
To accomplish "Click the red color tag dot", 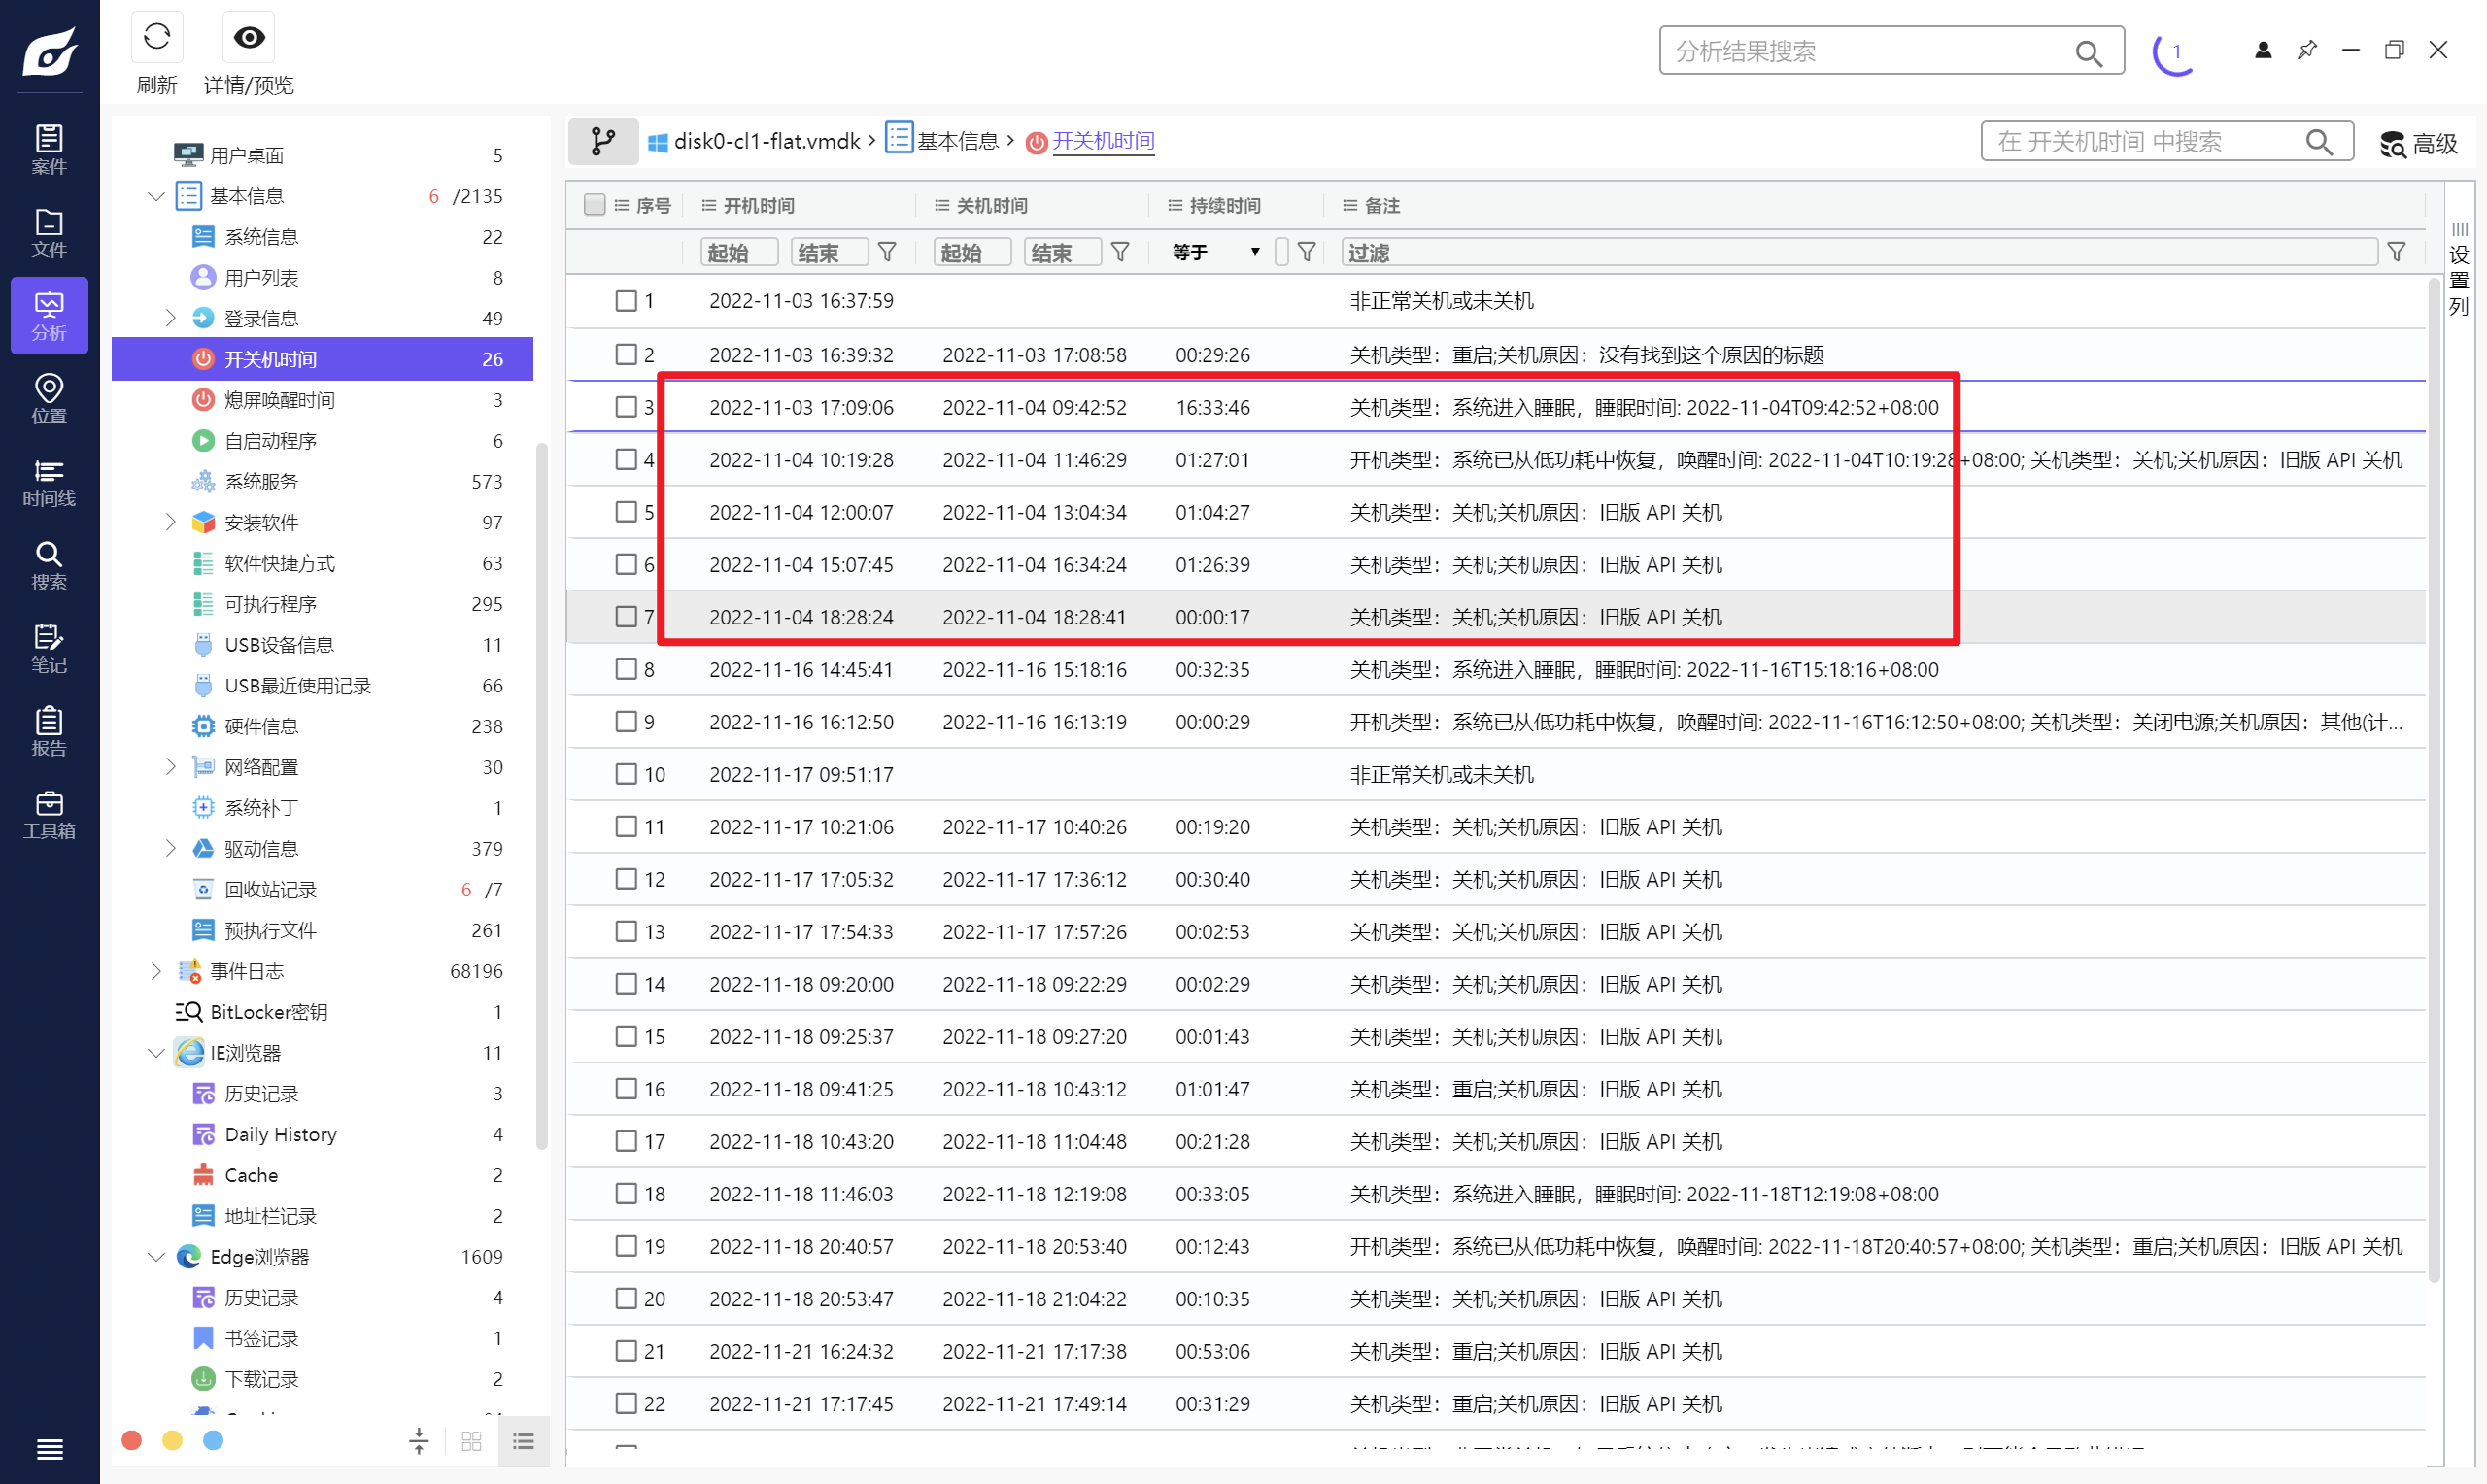I will click(x=131, y=1440).
